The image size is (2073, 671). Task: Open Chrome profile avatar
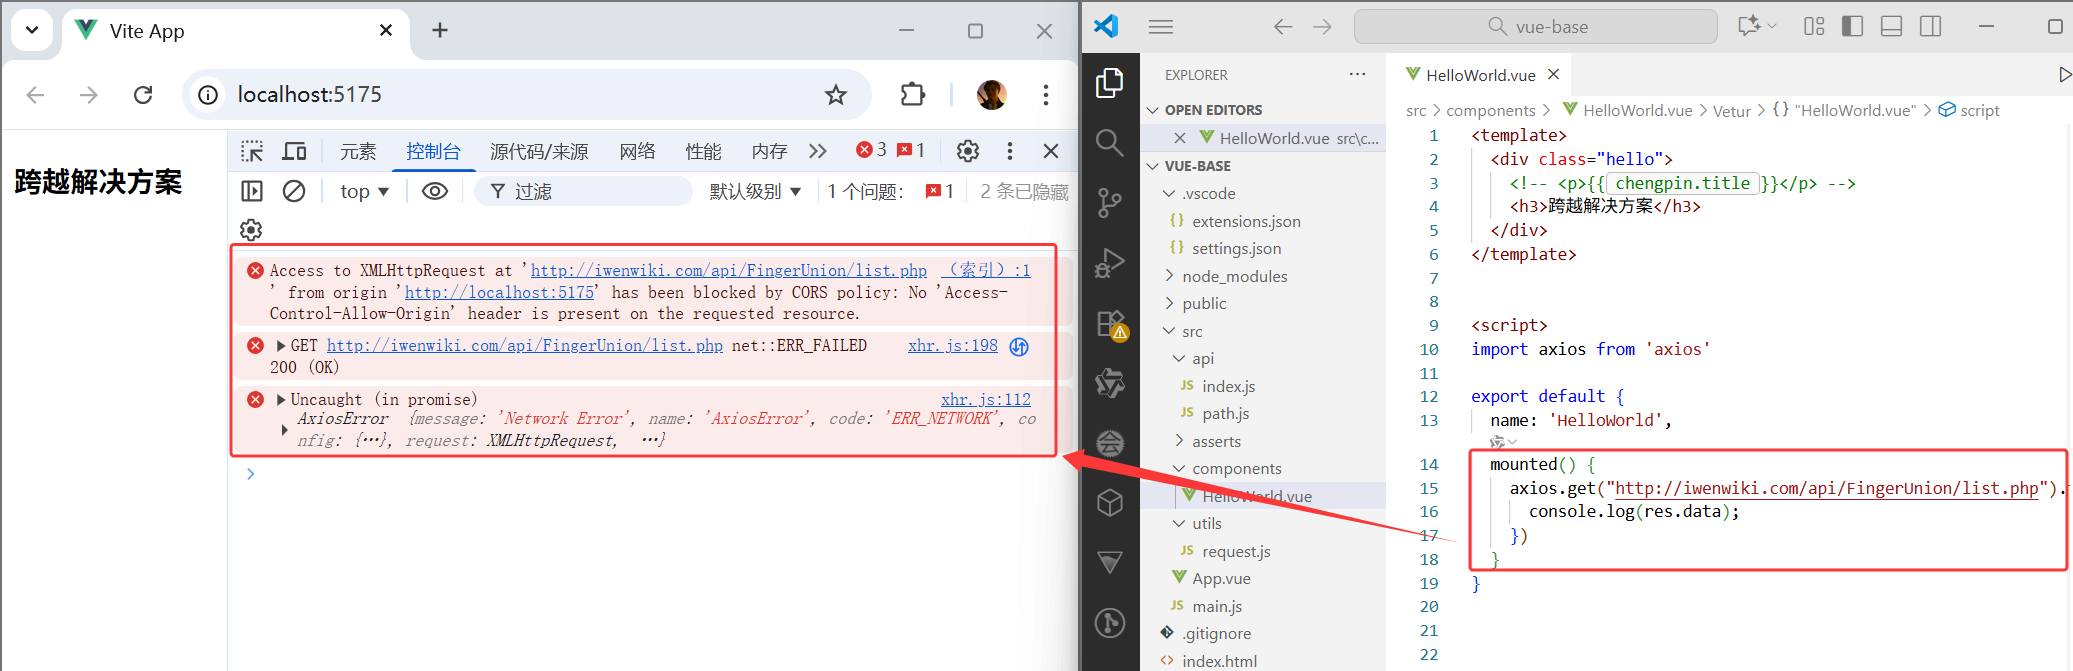(x=991, y=95)
